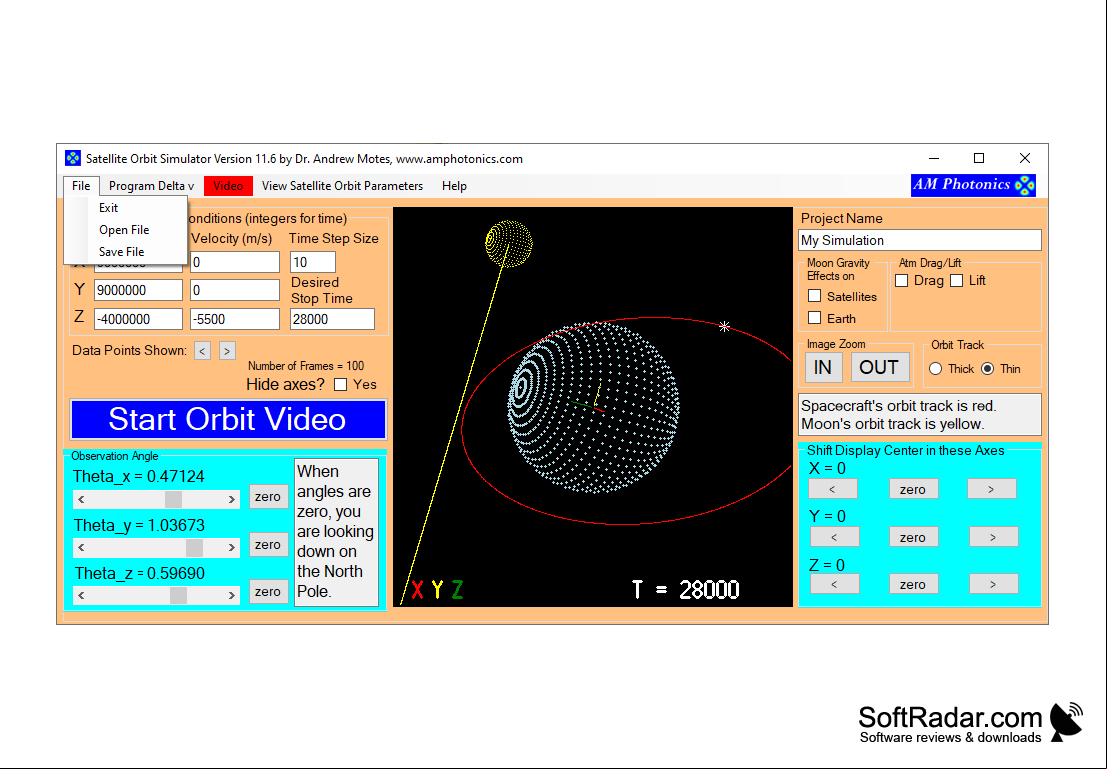Image resolution: width=1107 pixels, height=769 pixels.
Task: Click the Desired Stop Time field
Action: pyautogui.click(x=333, y=319)
